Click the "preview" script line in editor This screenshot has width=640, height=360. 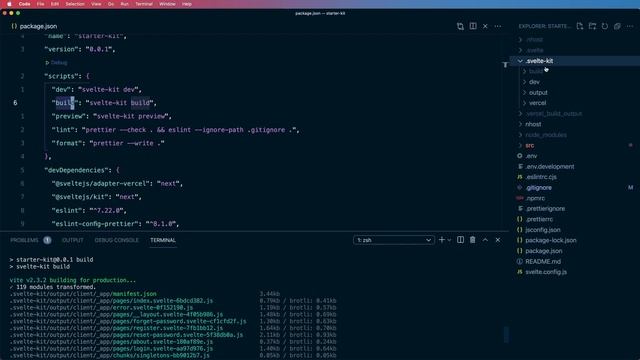tap(111, 116)
